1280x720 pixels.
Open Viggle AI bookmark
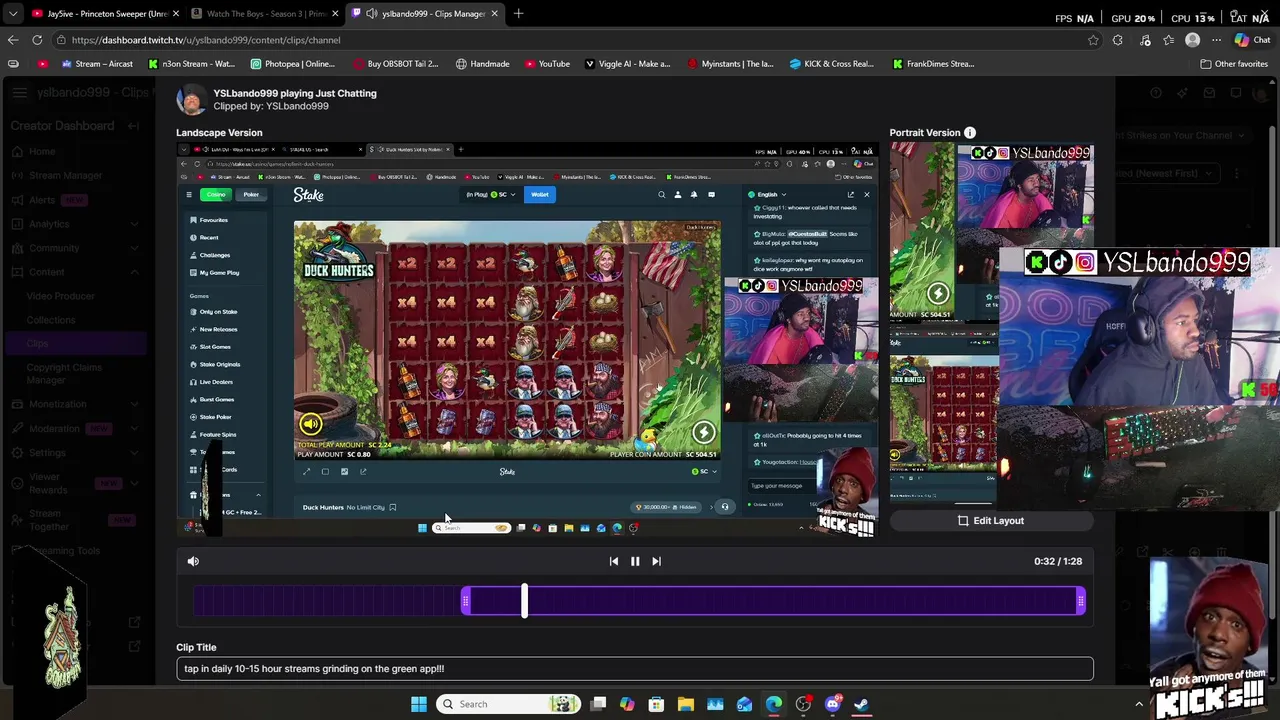[627, 64]
